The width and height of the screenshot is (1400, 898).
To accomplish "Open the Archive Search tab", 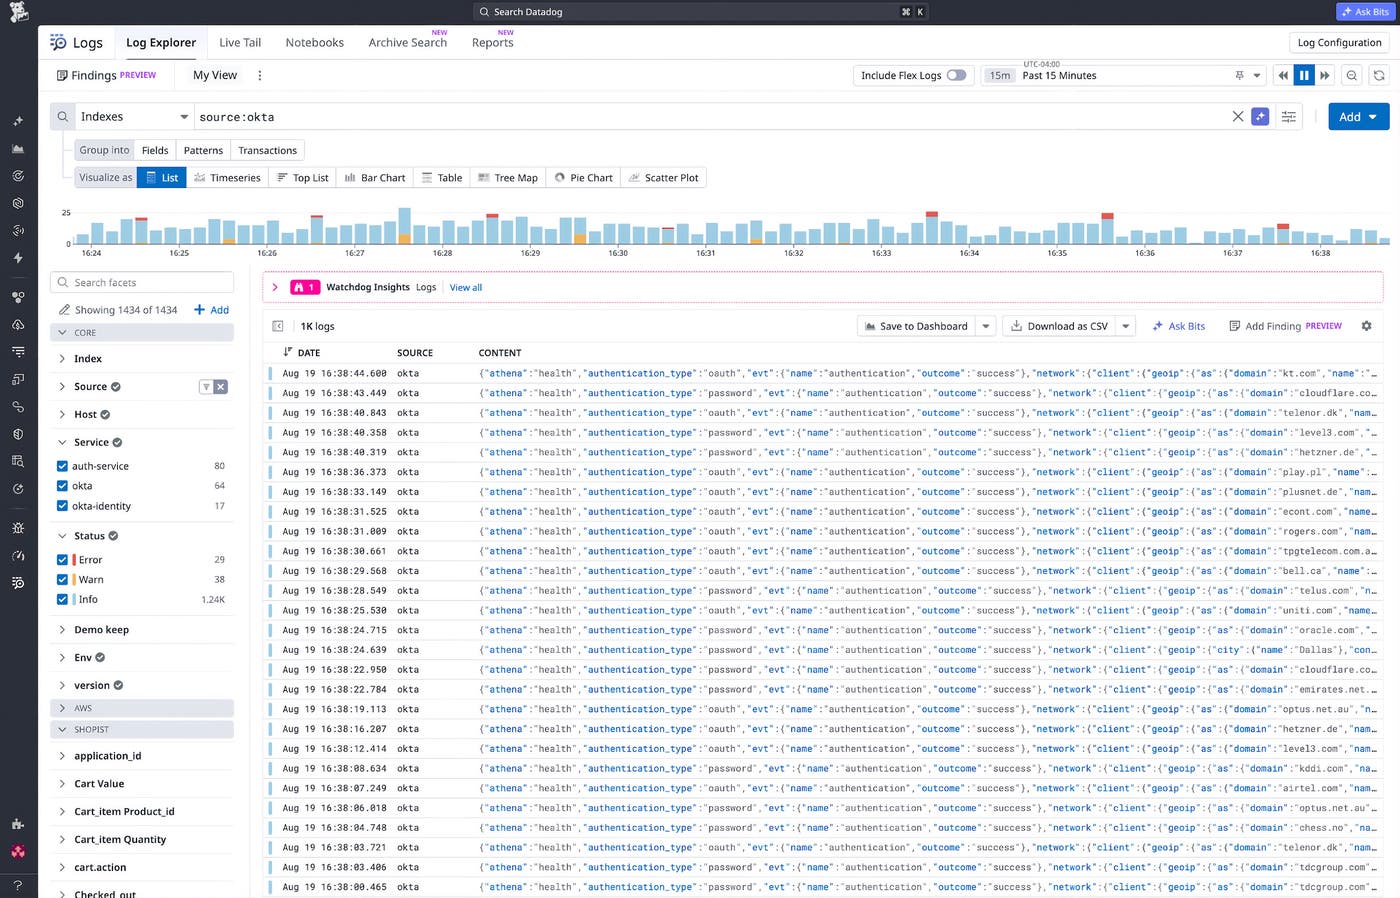I will click(x=408, y=43).
